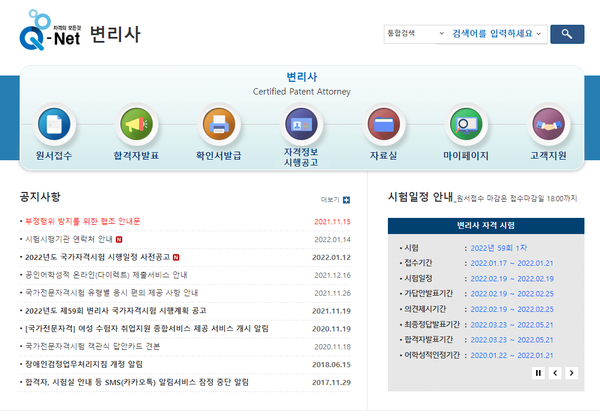The width and height of the screenshot is (600, 411).
Task: Open notice 제59회 변리사 국가자격시험 시행계획 공고
Action: (x=116, y=311)
